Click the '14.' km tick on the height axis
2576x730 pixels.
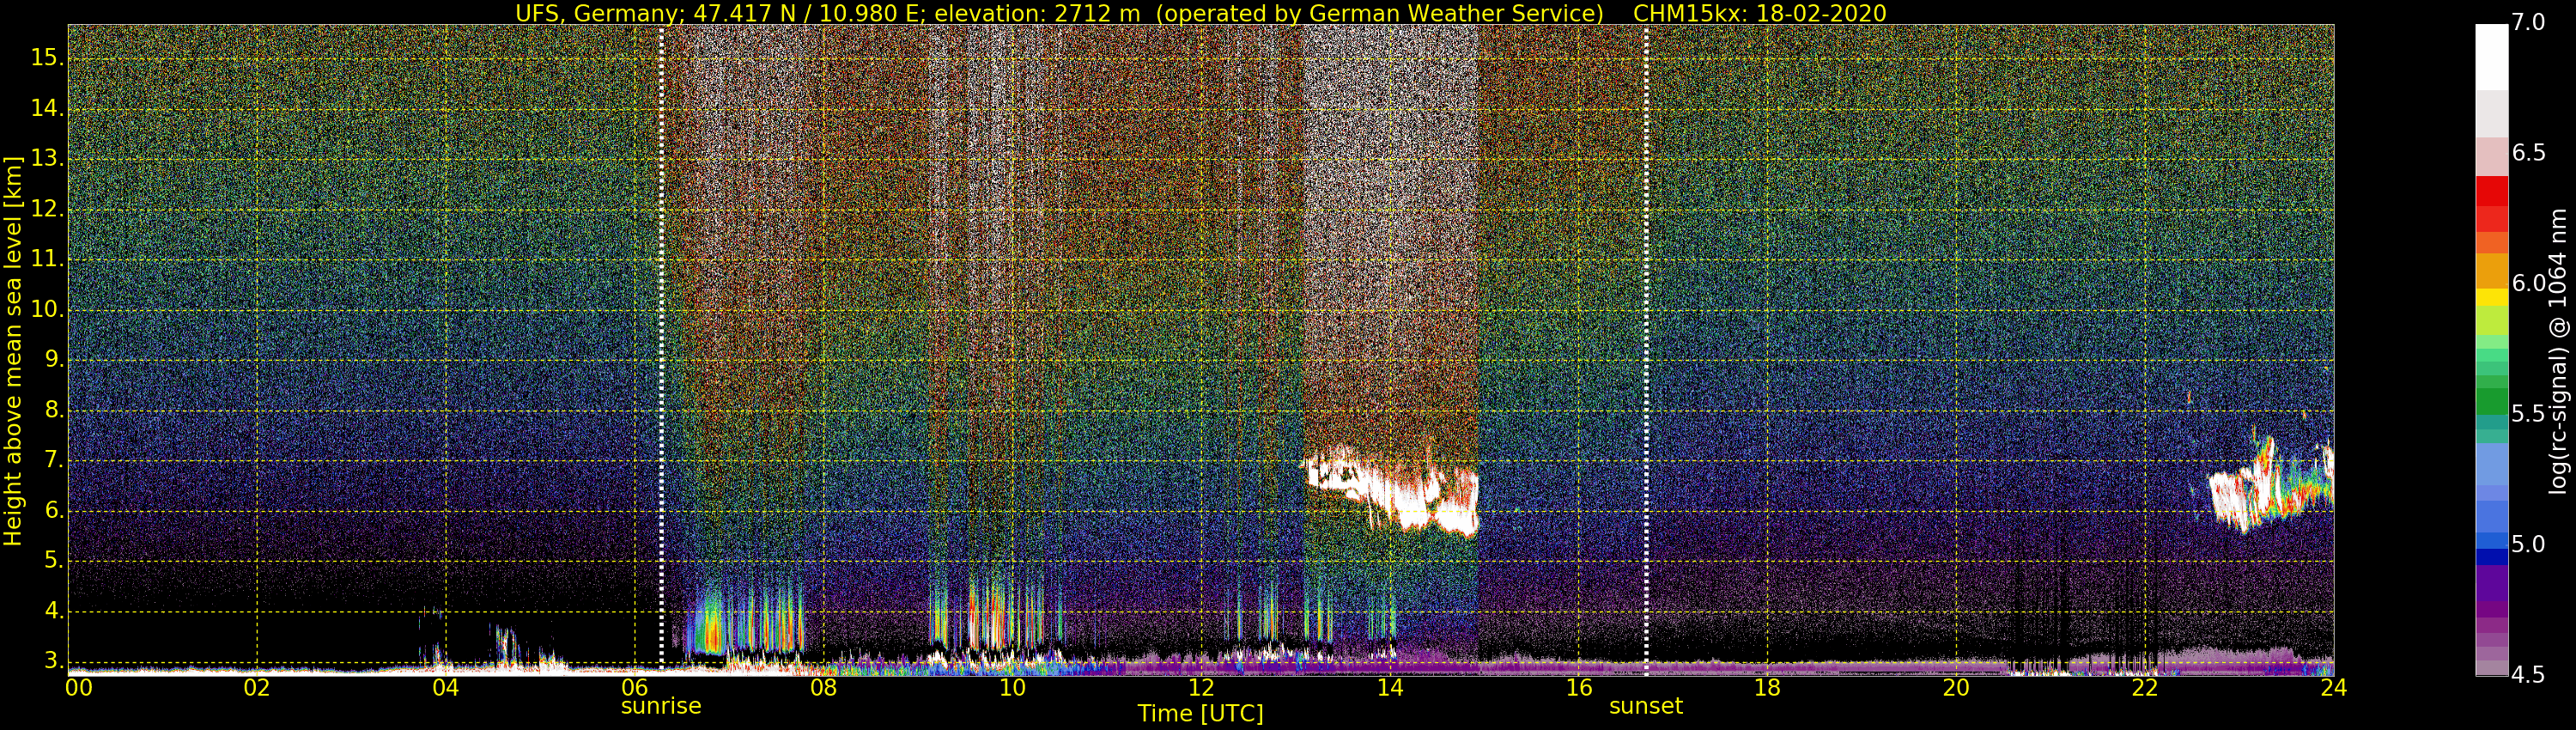pos(46,109)
